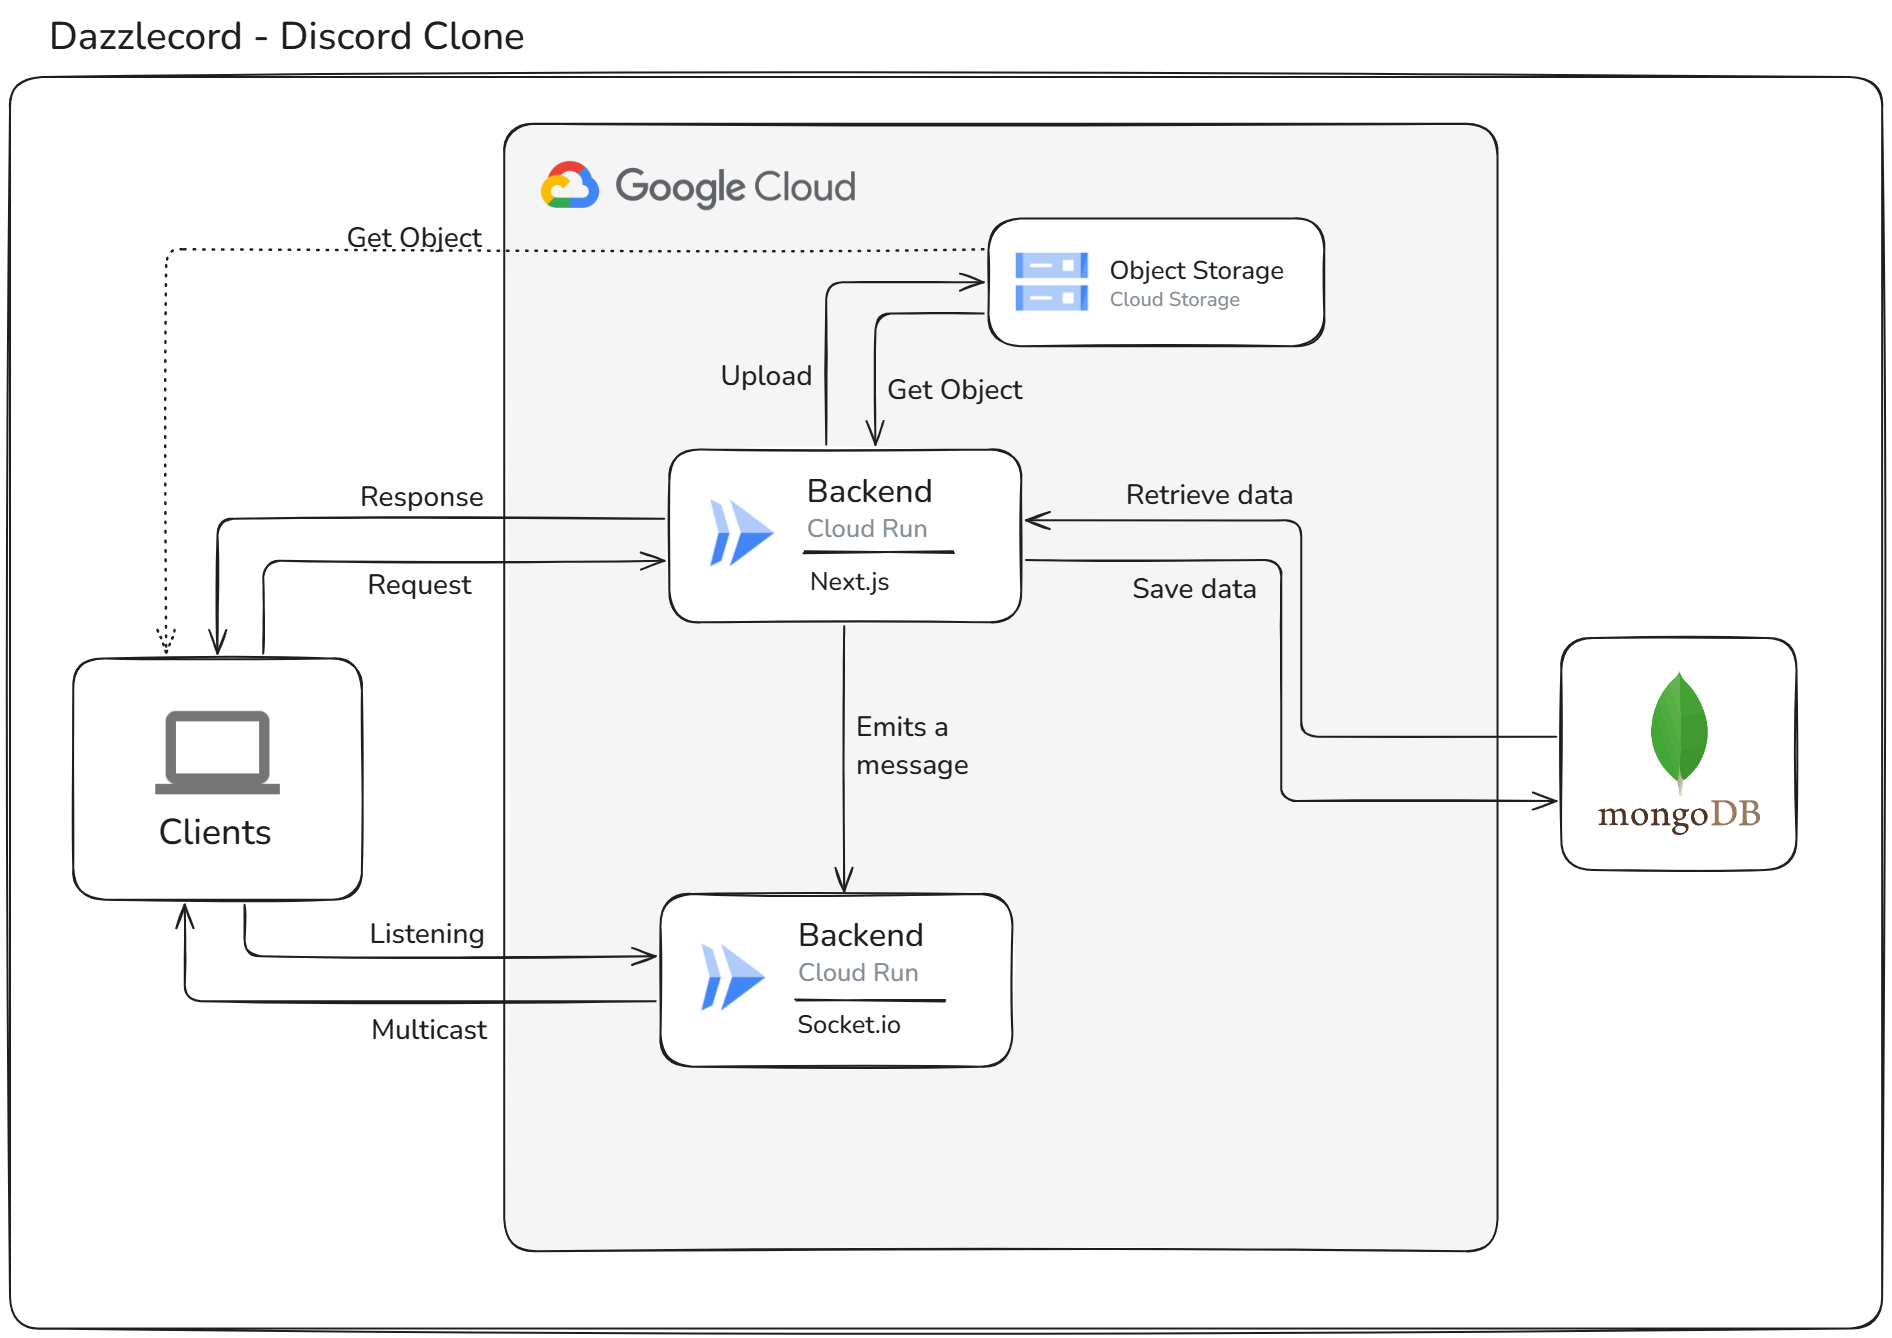Click the 'Get Object' label on dotted line
Viewport: 1892px width, 1338px height.
414,238
